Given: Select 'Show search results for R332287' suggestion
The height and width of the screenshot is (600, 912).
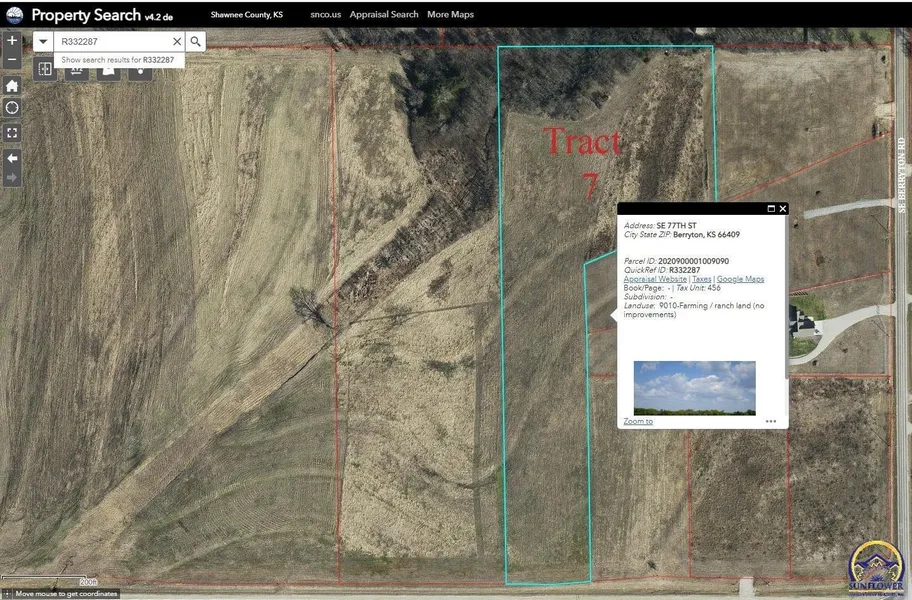Looking at the screenshot, I should 118,60.
